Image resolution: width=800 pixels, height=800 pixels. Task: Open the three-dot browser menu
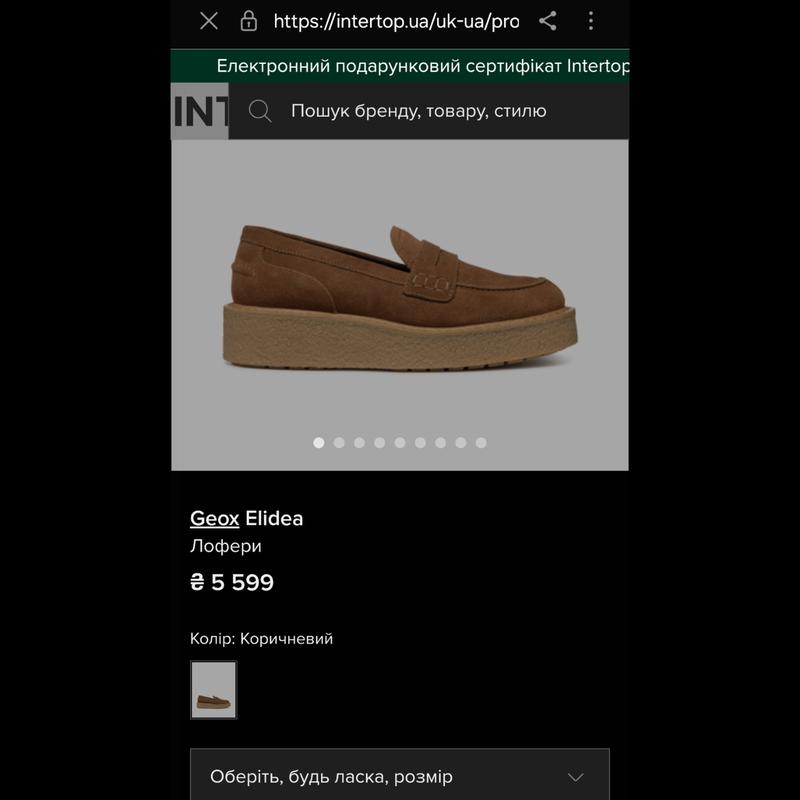click(x=591, y=21)
